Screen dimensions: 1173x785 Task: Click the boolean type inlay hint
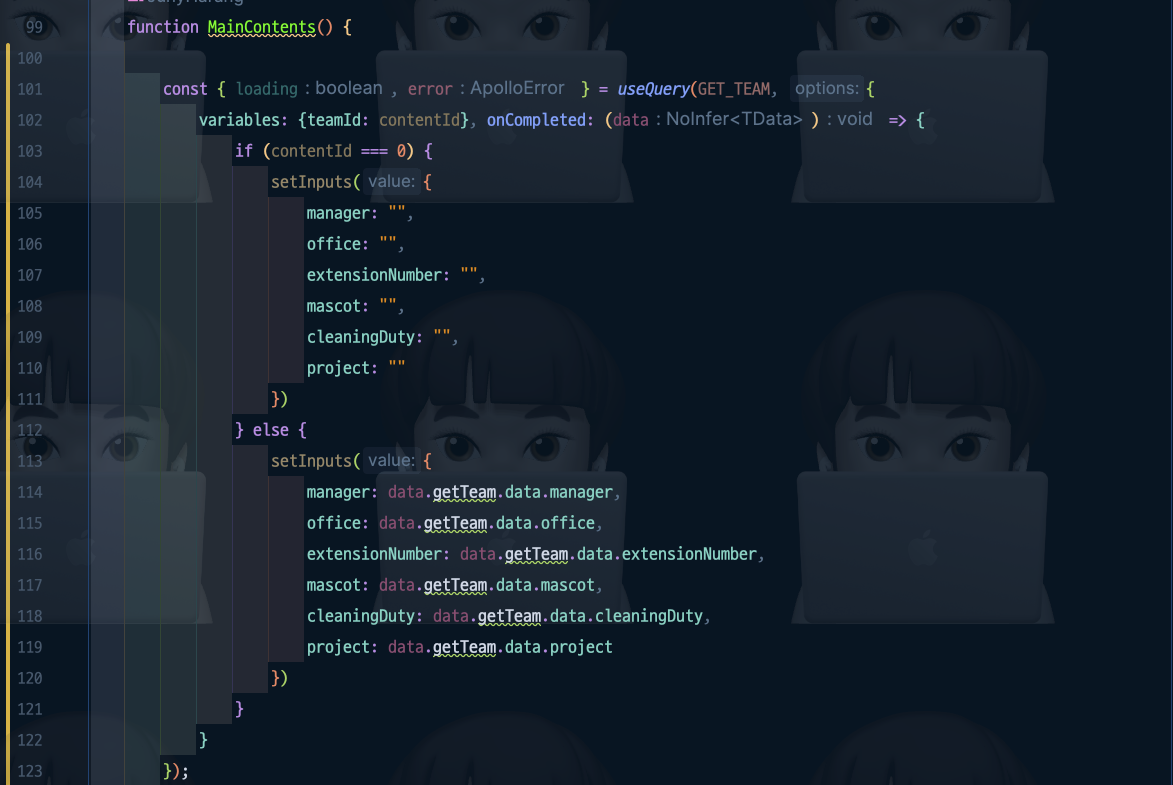pos(349,88)
